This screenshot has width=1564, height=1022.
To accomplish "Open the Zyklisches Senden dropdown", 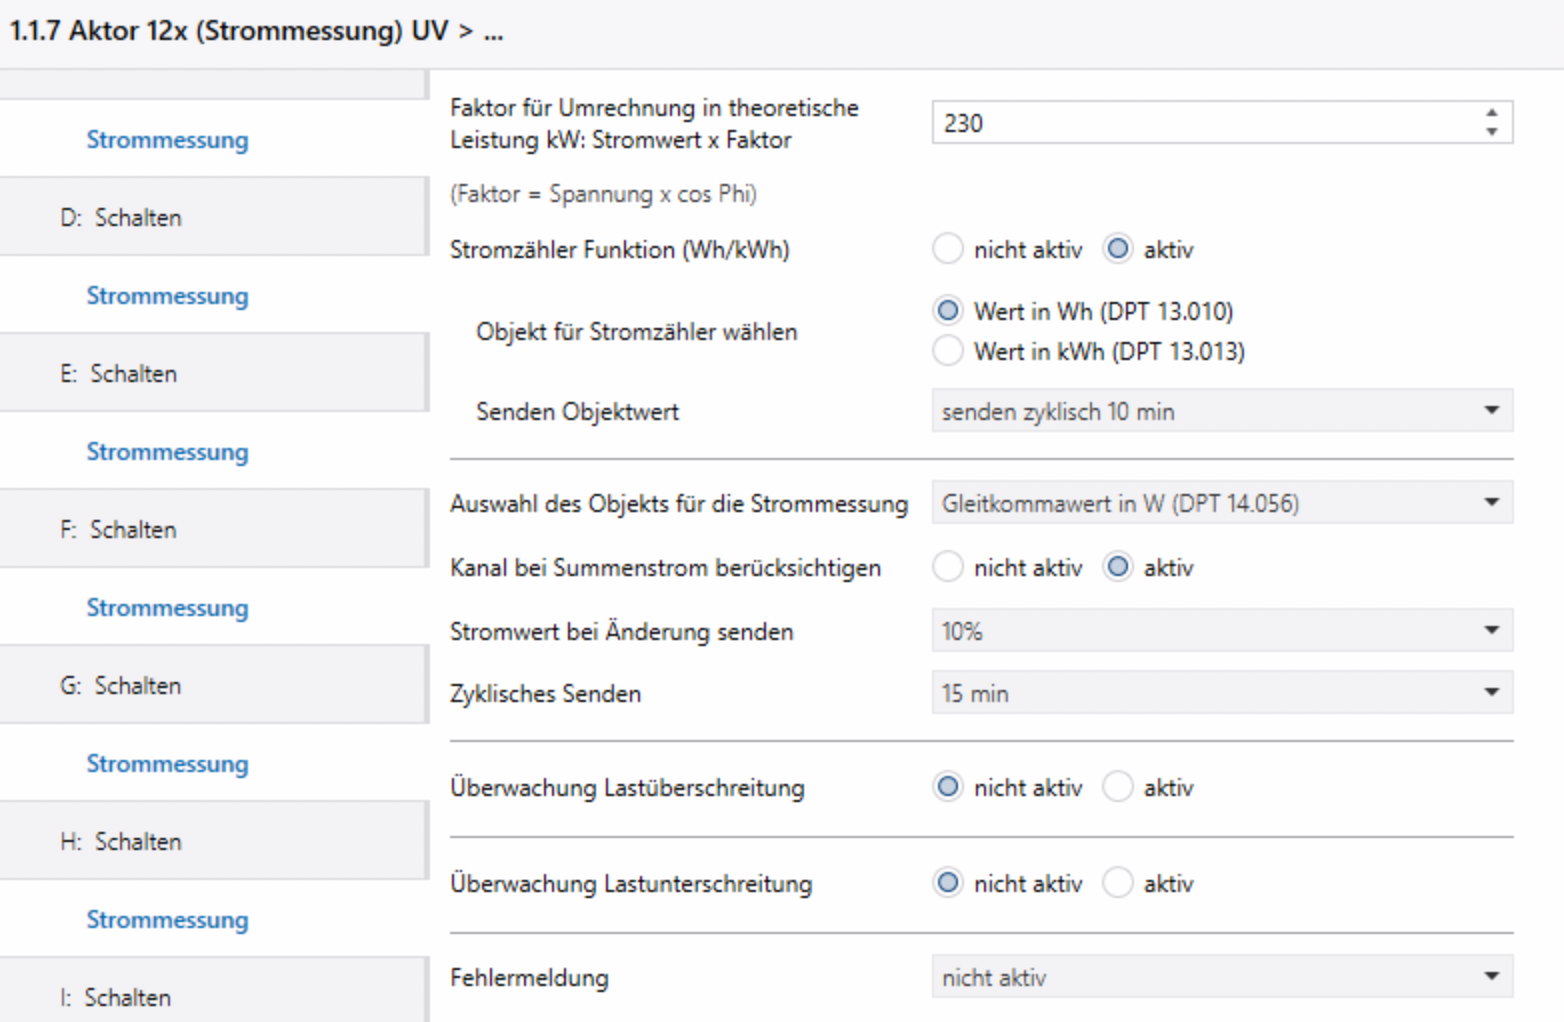I will point(1221,693).
